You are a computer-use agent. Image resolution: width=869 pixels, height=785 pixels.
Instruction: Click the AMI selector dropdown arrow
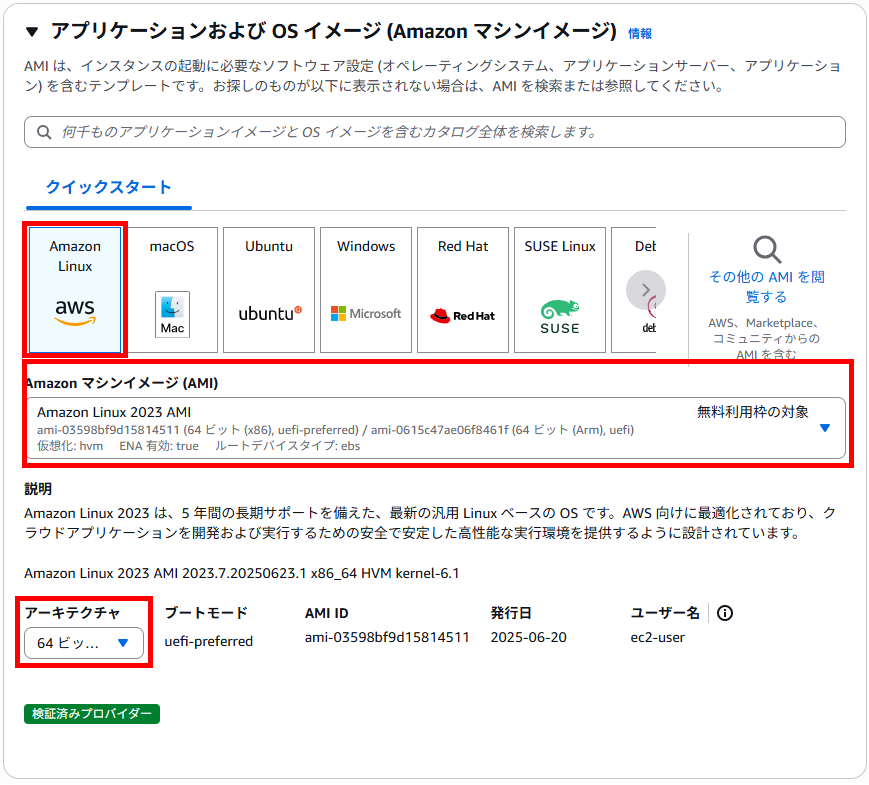pos(825,428)
